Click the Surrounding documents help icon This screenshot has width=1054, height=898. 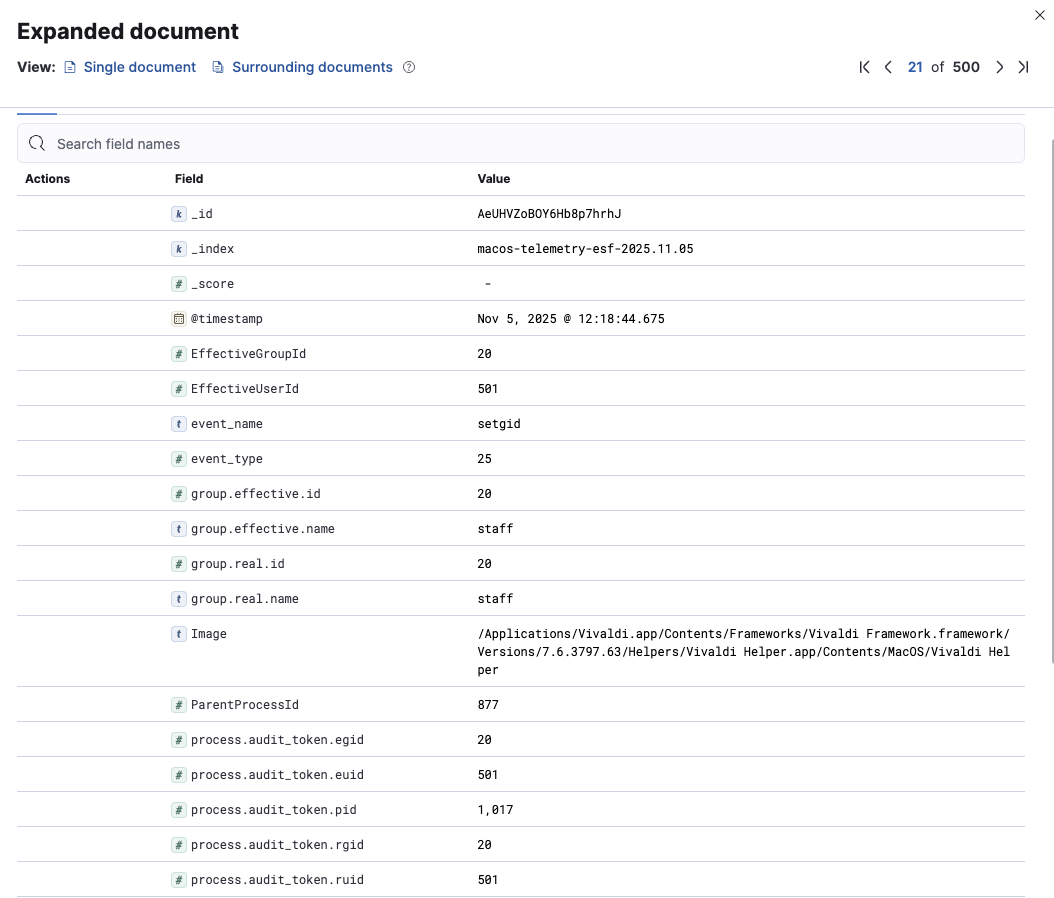[409, 67]
